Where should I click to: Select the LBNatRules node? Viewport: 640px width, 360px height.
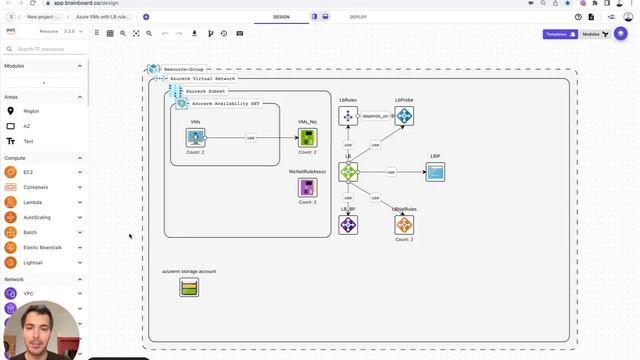tap(404, 225)
